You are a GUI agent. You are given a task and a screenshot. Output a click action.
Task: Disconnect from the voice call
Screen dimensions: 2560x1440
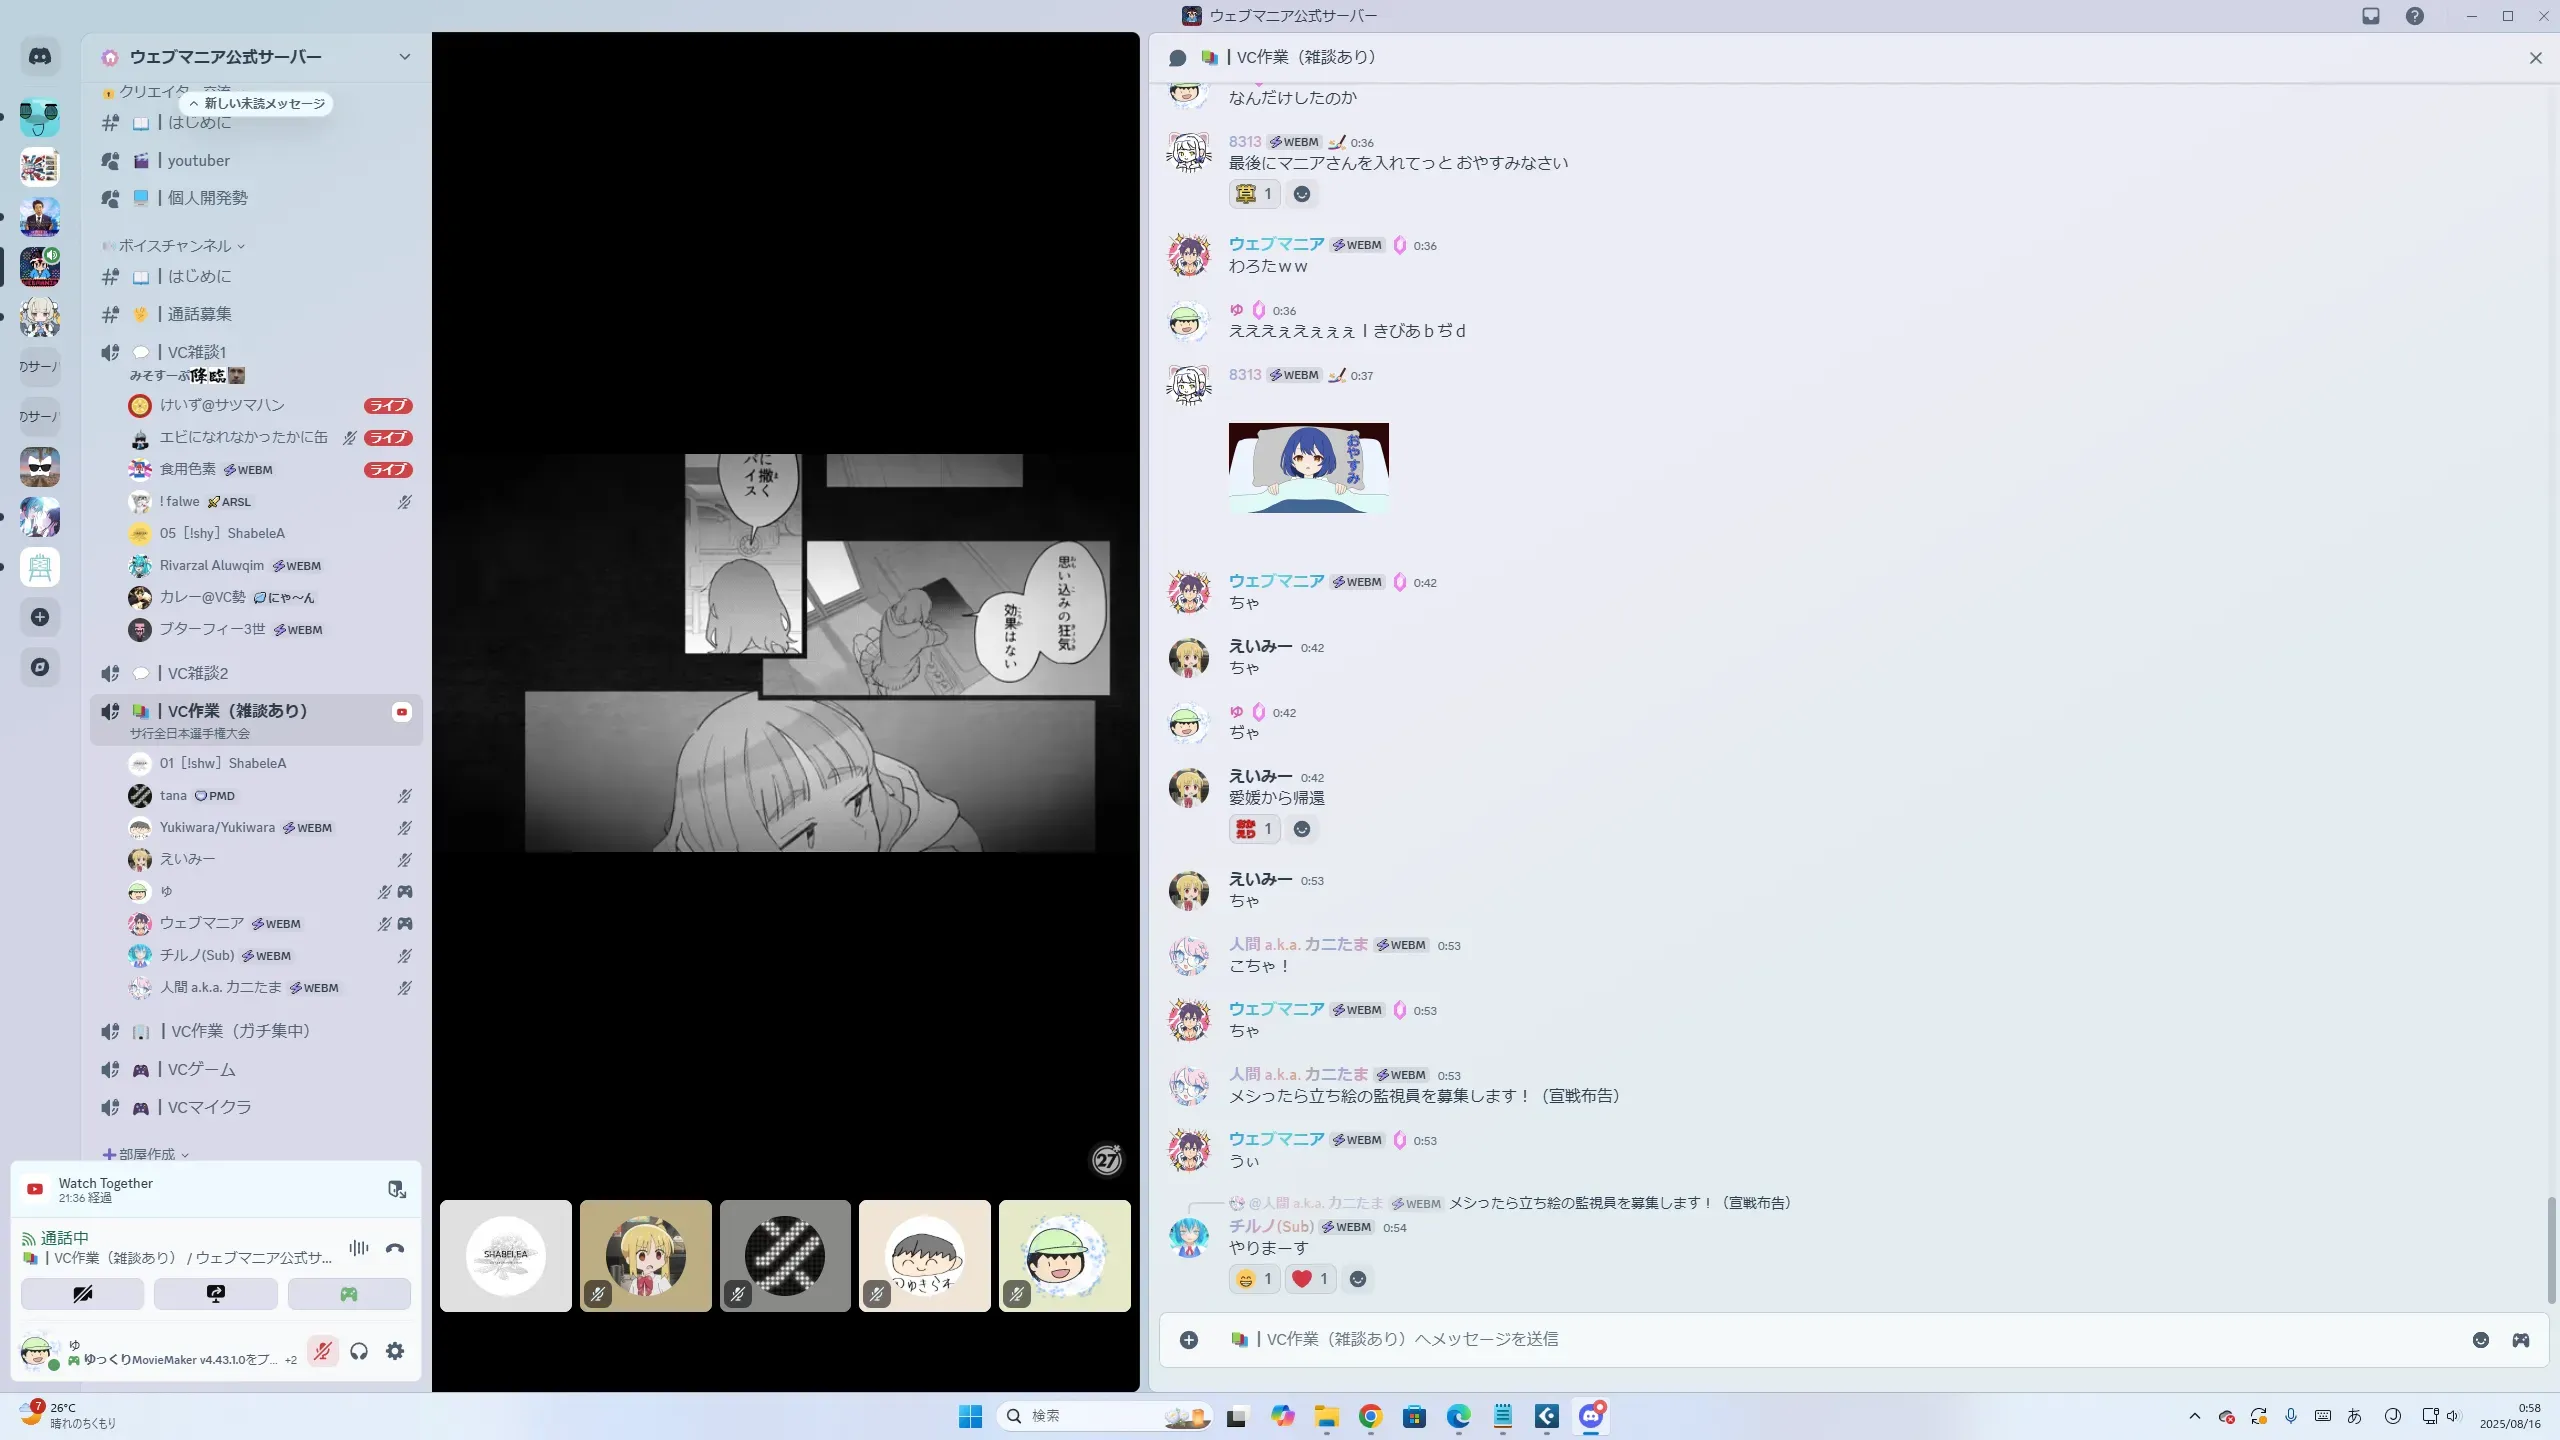click(395, 1248)
